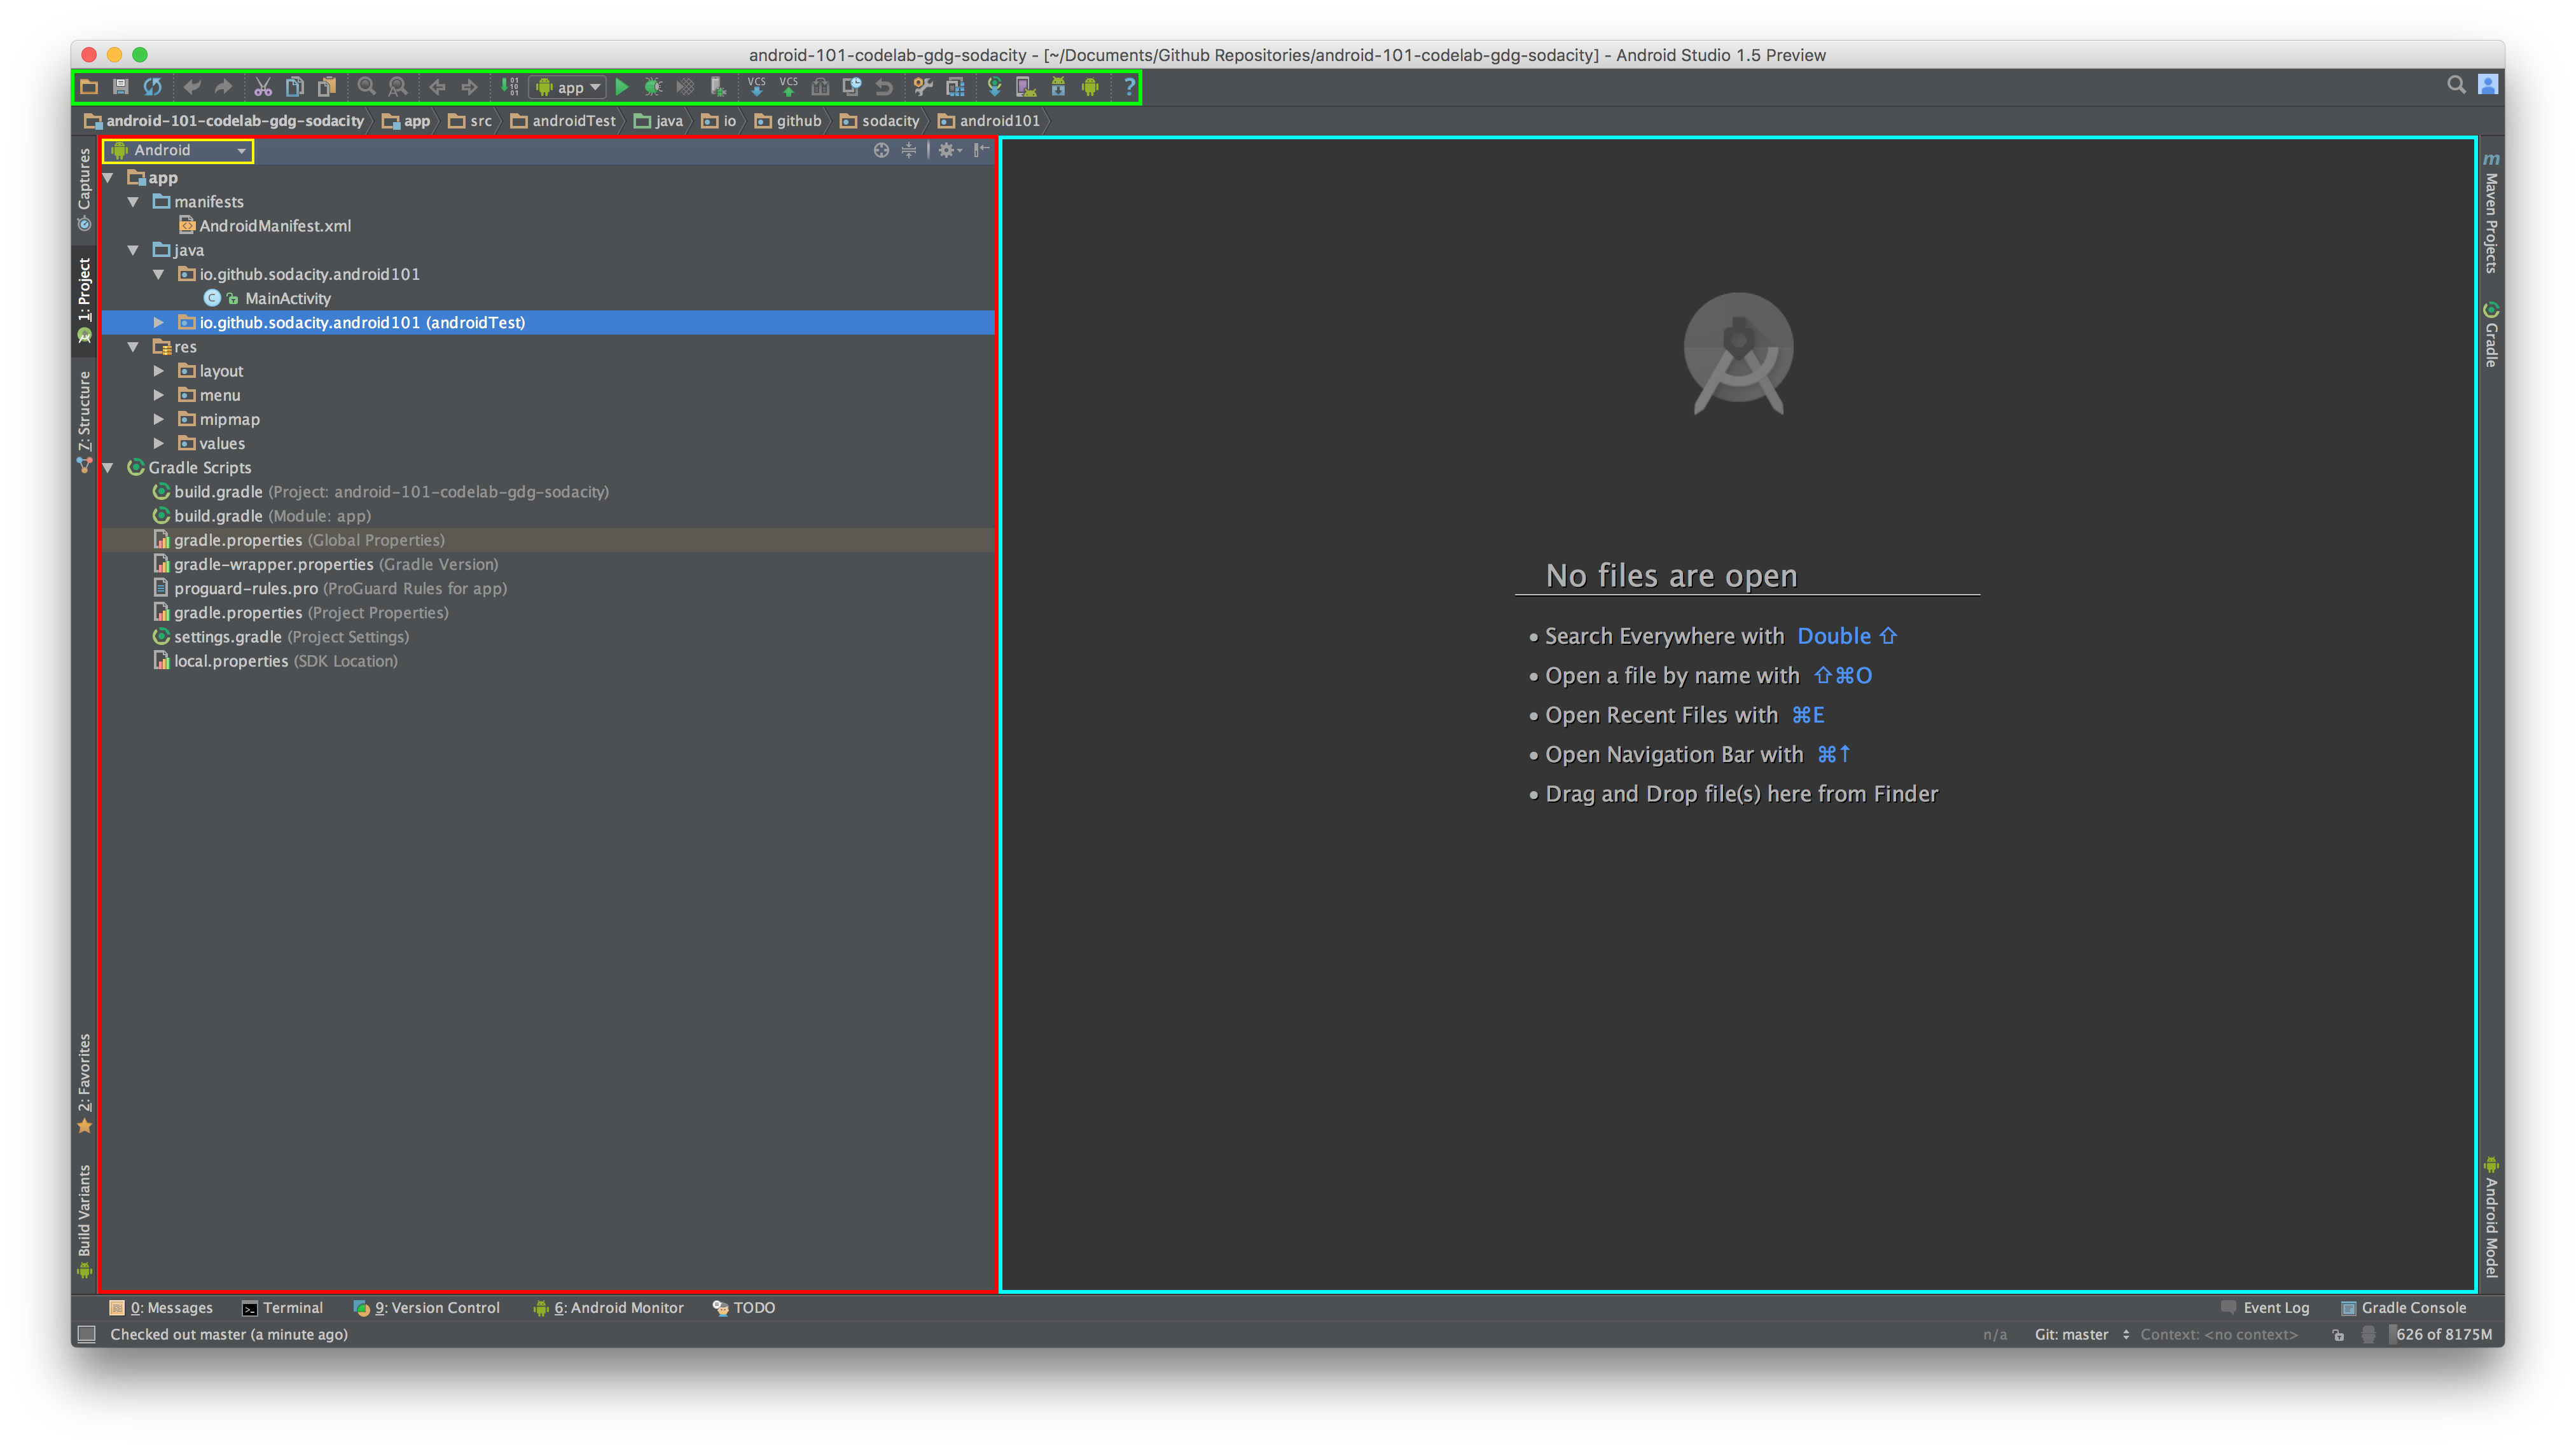This screenshot has width=2576, height=1449.
Task: Click the memory indicator 626 of 8175M
Action: (x=2443, y=1334)
